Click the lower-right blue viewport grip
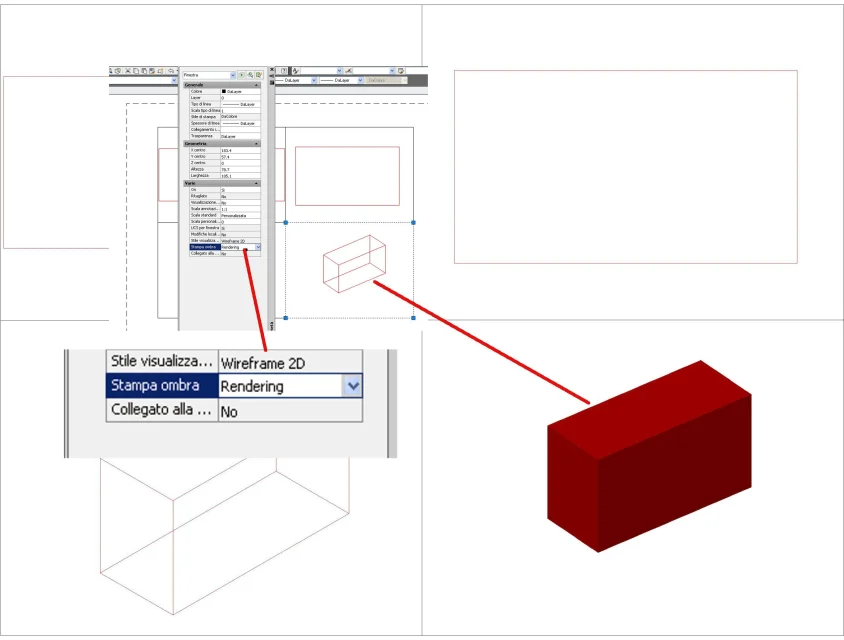 [413, 318]
